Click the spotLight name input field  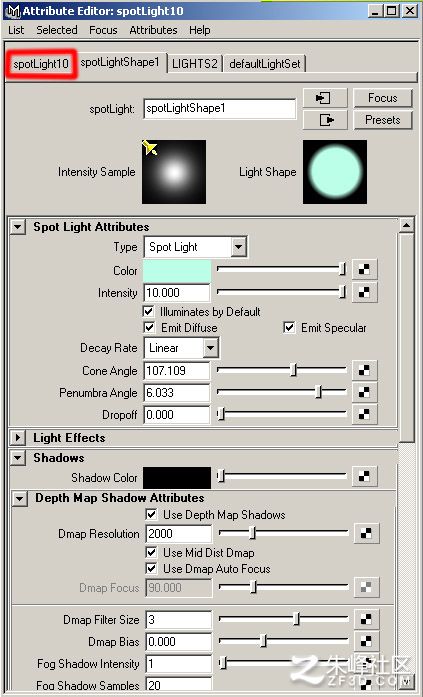pos(220,109)
